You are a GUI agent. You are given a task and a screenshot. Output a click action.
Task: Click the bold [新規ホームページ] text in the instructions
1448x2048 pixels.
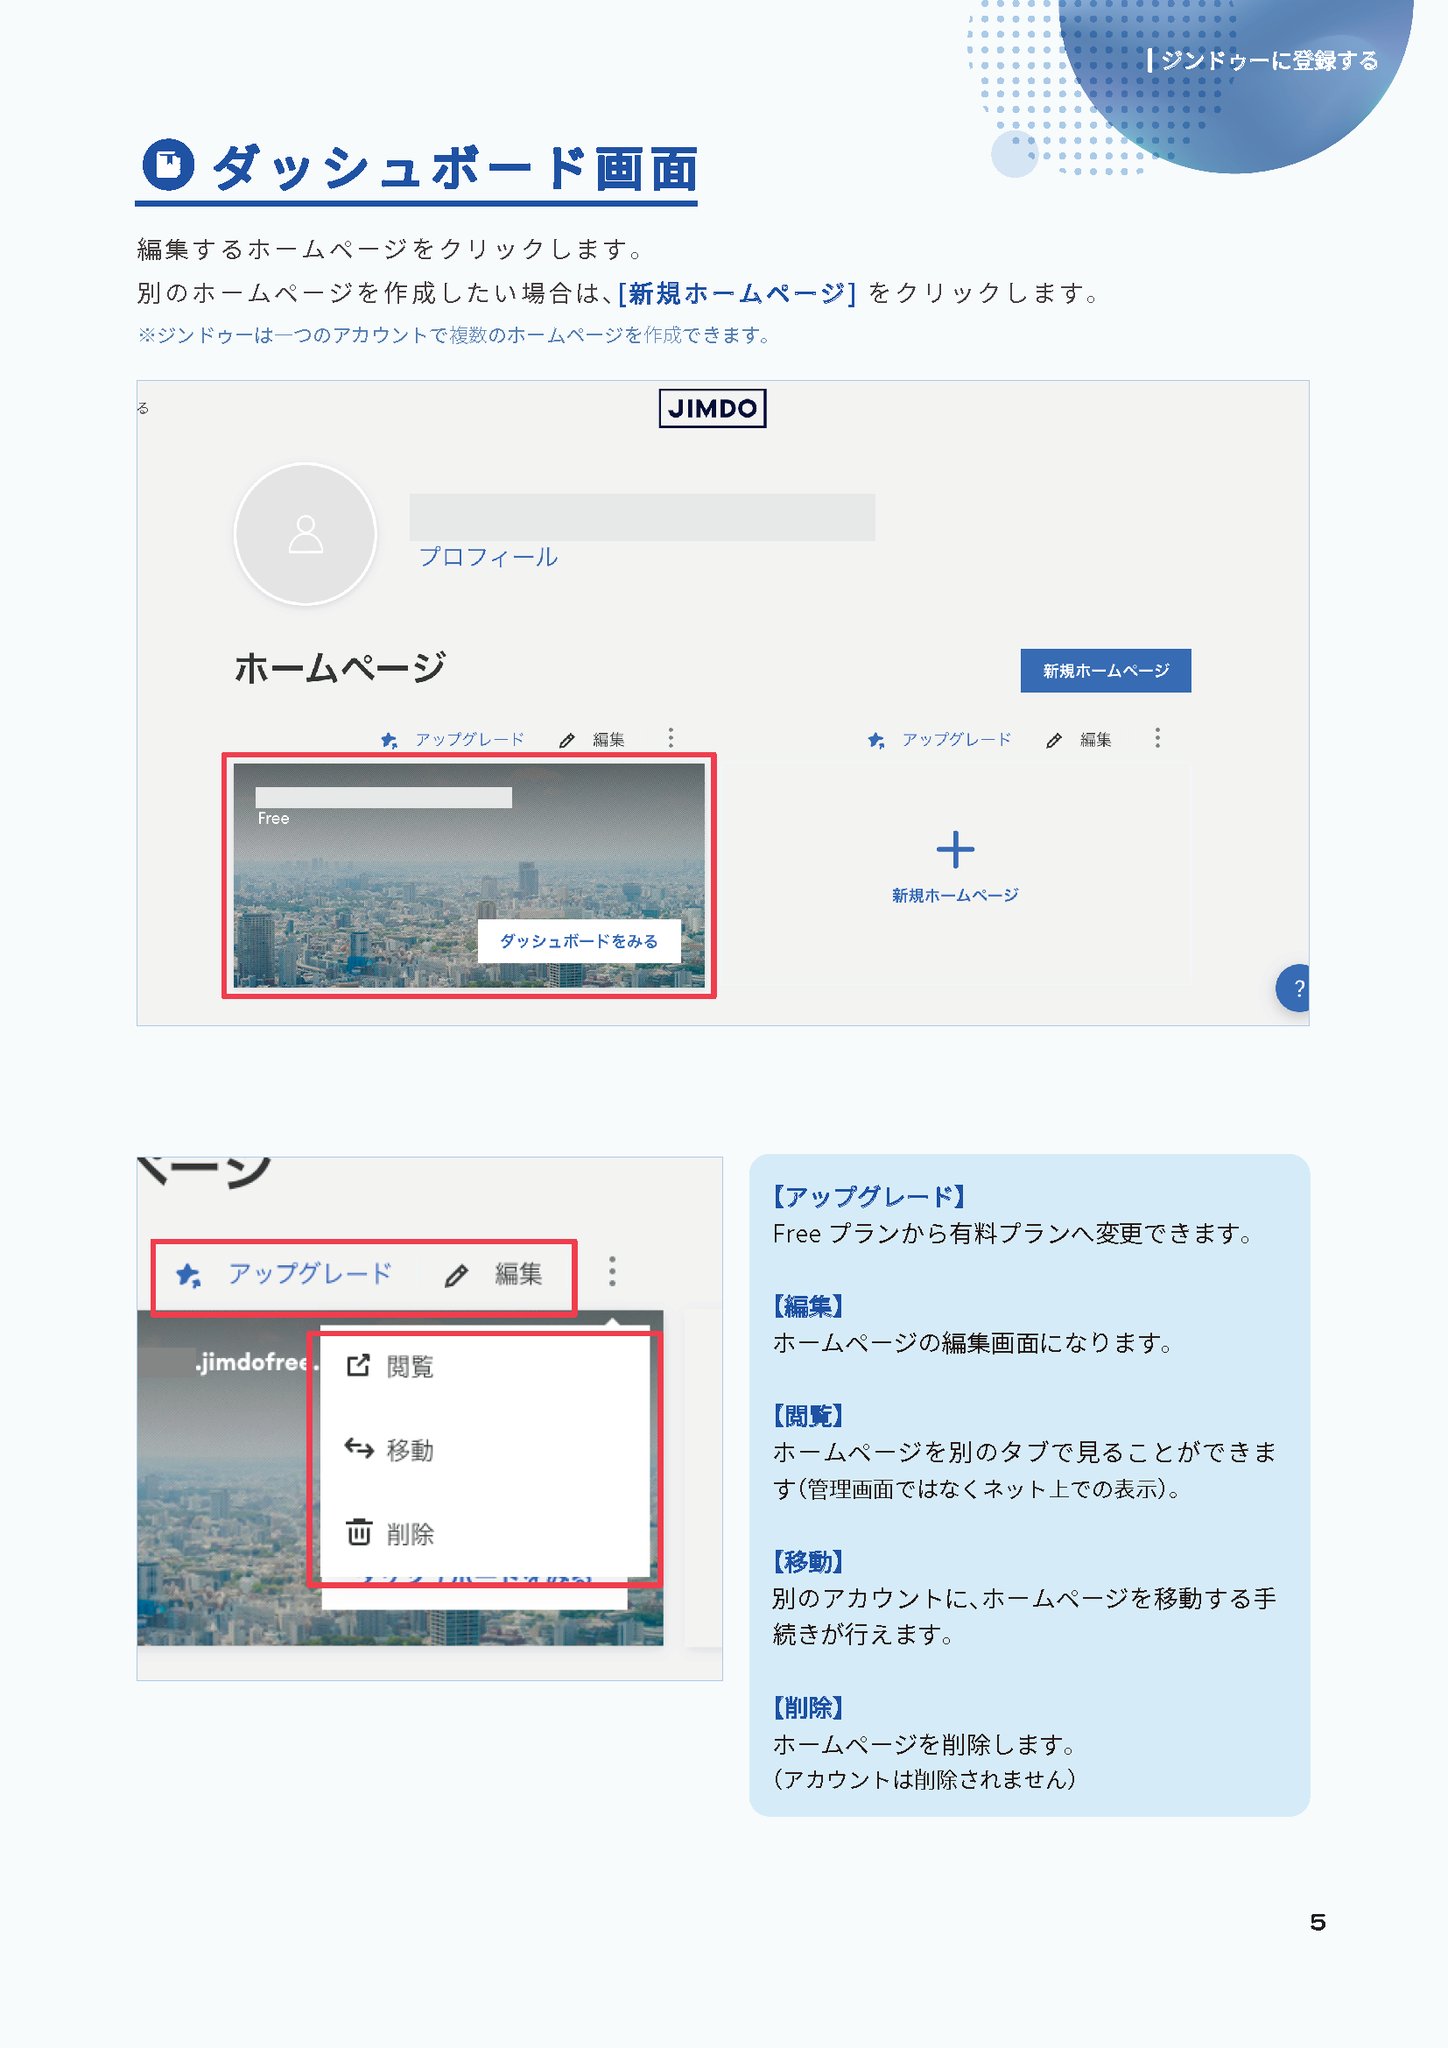pyautogui.click(x=738, y=293)
